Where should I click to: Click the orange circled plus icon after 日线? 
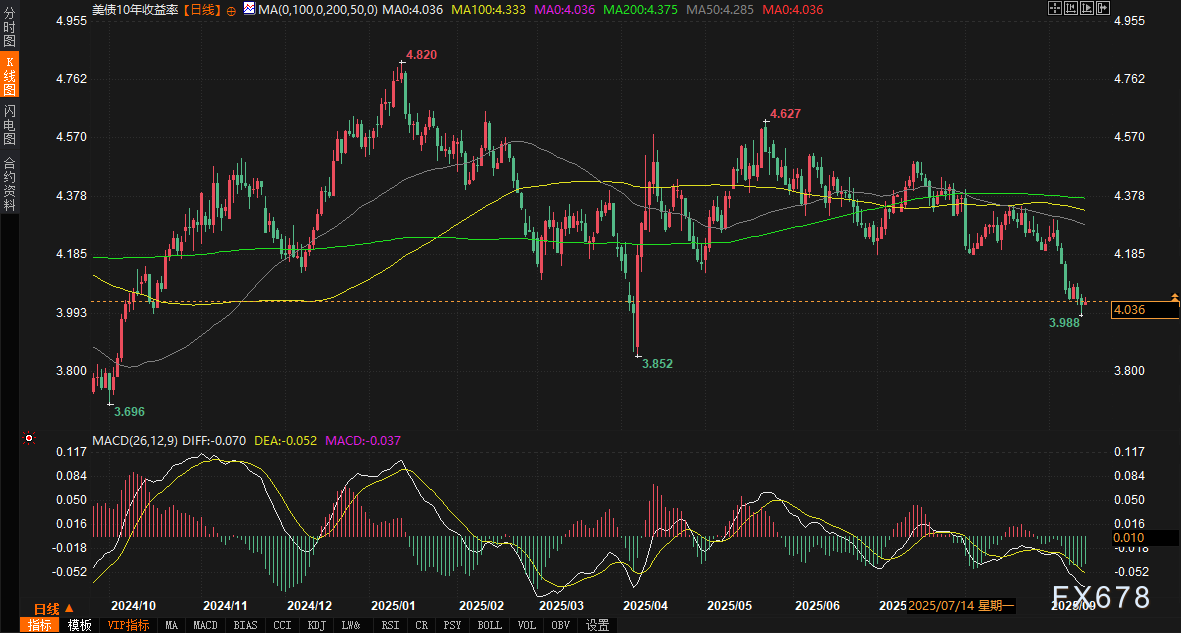click(232, 9)
